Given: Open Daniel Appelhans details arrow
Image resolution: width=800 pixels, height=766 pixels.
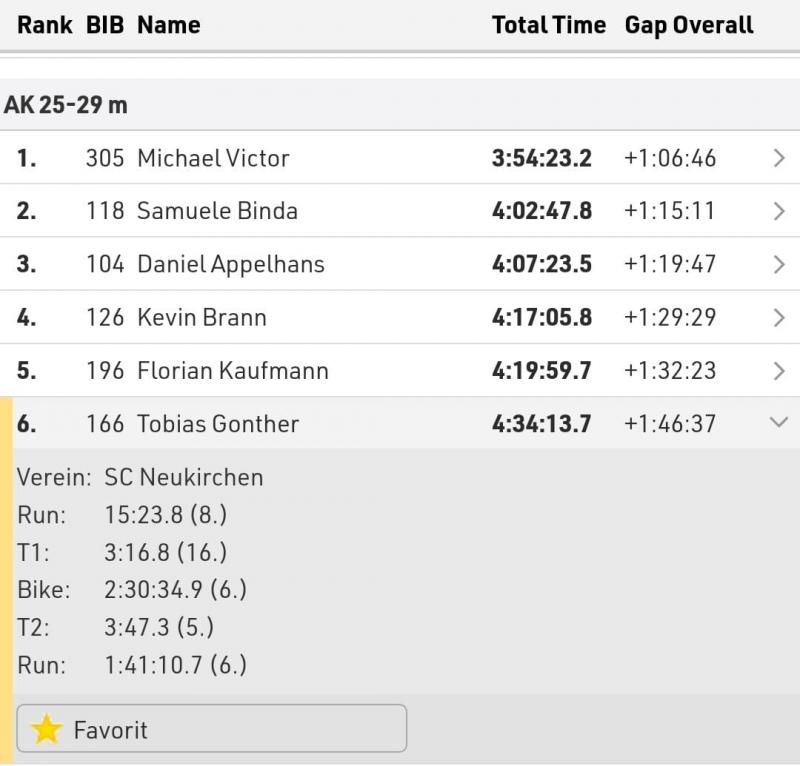Looking at the screenshot, I should 779,264.
